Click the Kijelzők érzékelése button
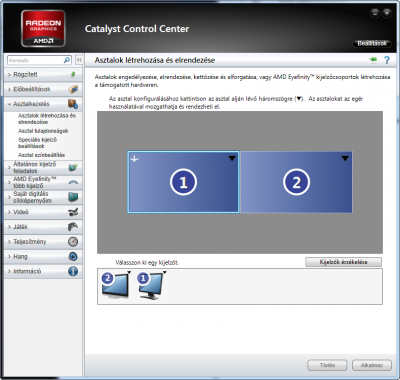This screenshot has height=380, width=400. click(343, 262)
